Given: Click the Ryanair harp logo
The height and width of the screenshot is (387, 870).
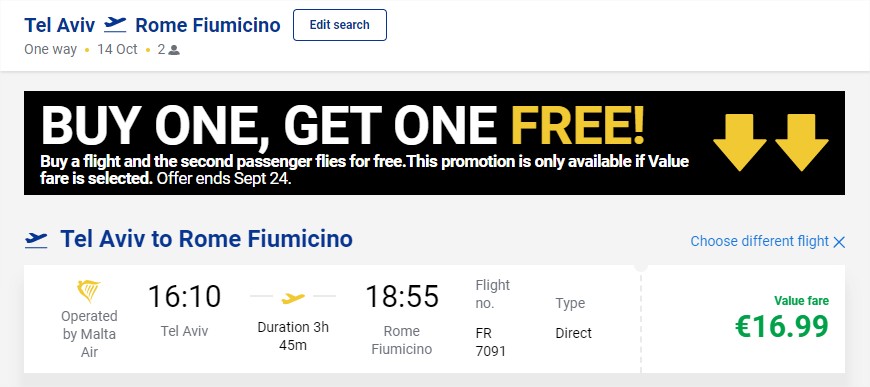Looking at the screenshot, I should (89, 292).
